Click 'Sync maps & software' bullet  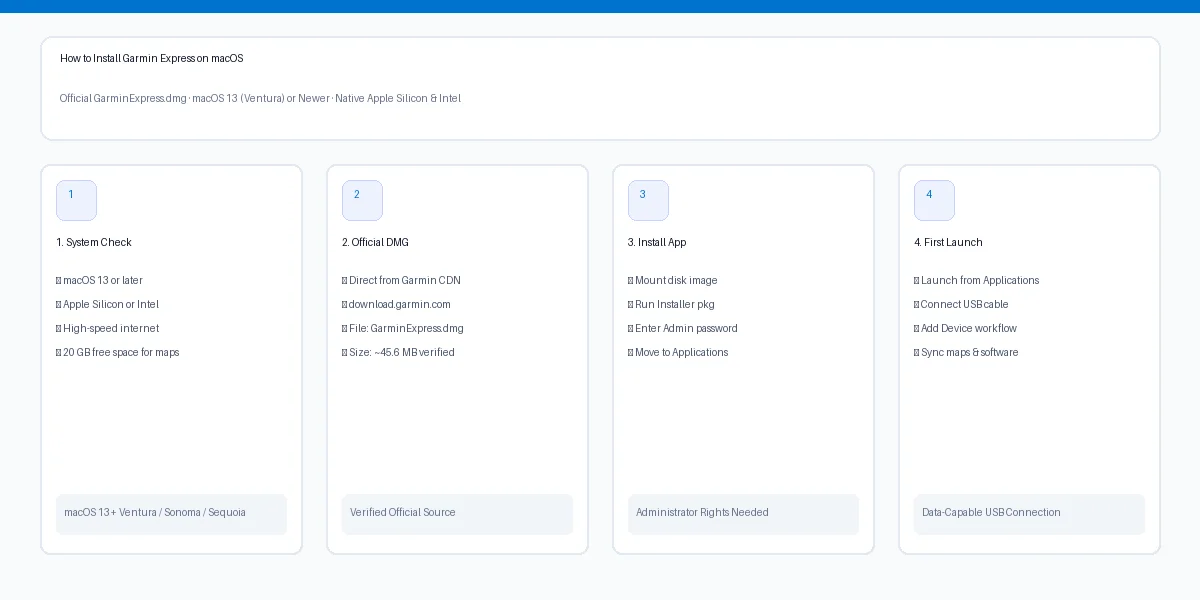pos(966,352)
